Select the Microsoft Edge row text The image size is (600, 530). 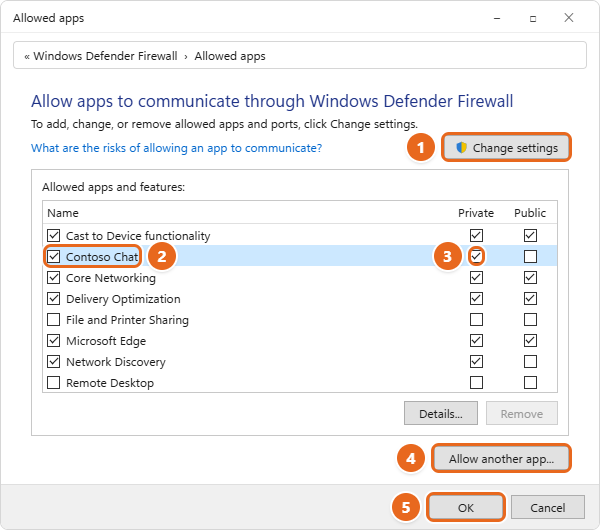[106, 341]
